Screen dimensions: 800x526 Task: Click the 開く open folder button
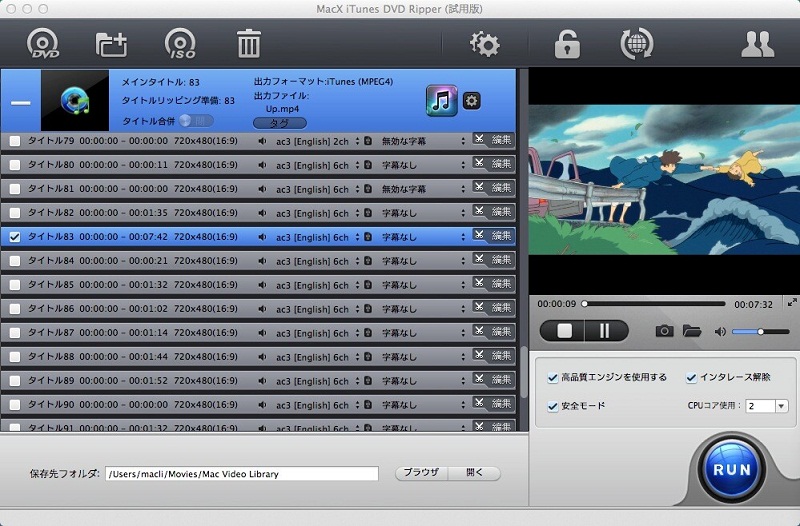click(x=474, y=472)
